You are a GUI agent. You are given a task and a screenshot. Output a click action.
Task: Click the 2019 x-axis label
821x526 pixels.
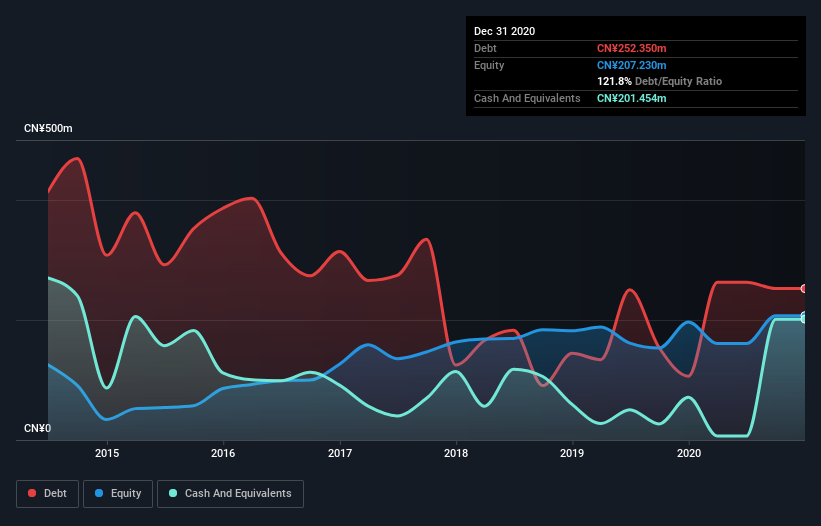[x=572, y=453]
